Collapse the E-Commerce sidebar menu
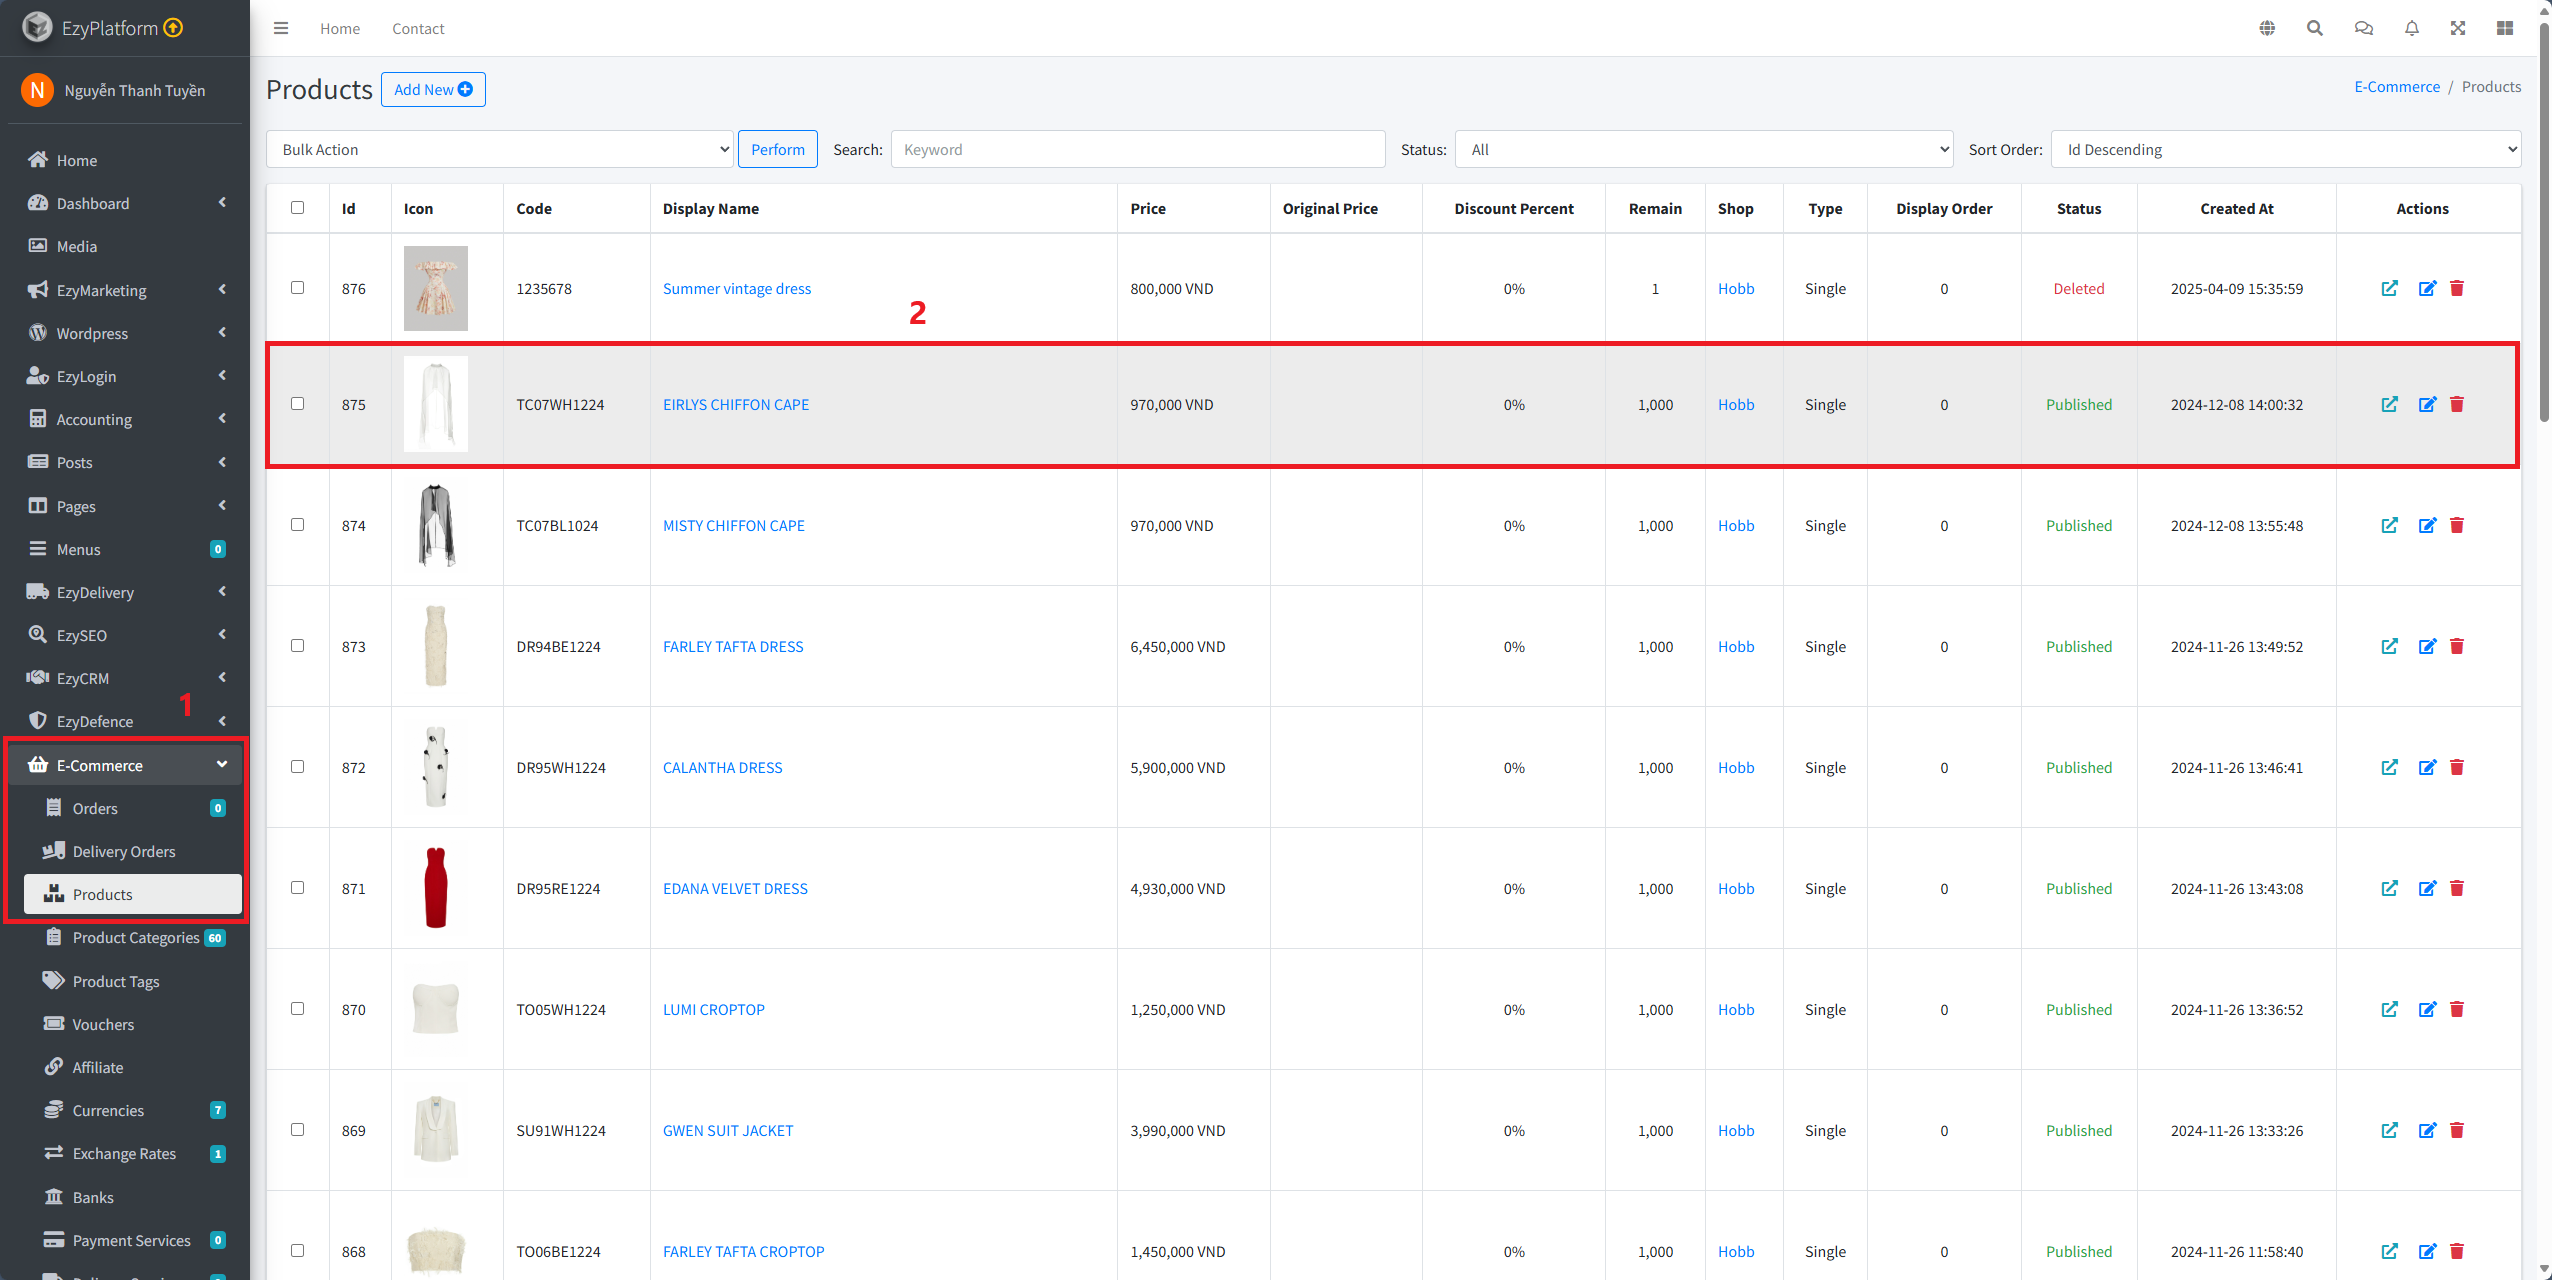Viewport: 2552px width, 1280px height. (125, 765)
